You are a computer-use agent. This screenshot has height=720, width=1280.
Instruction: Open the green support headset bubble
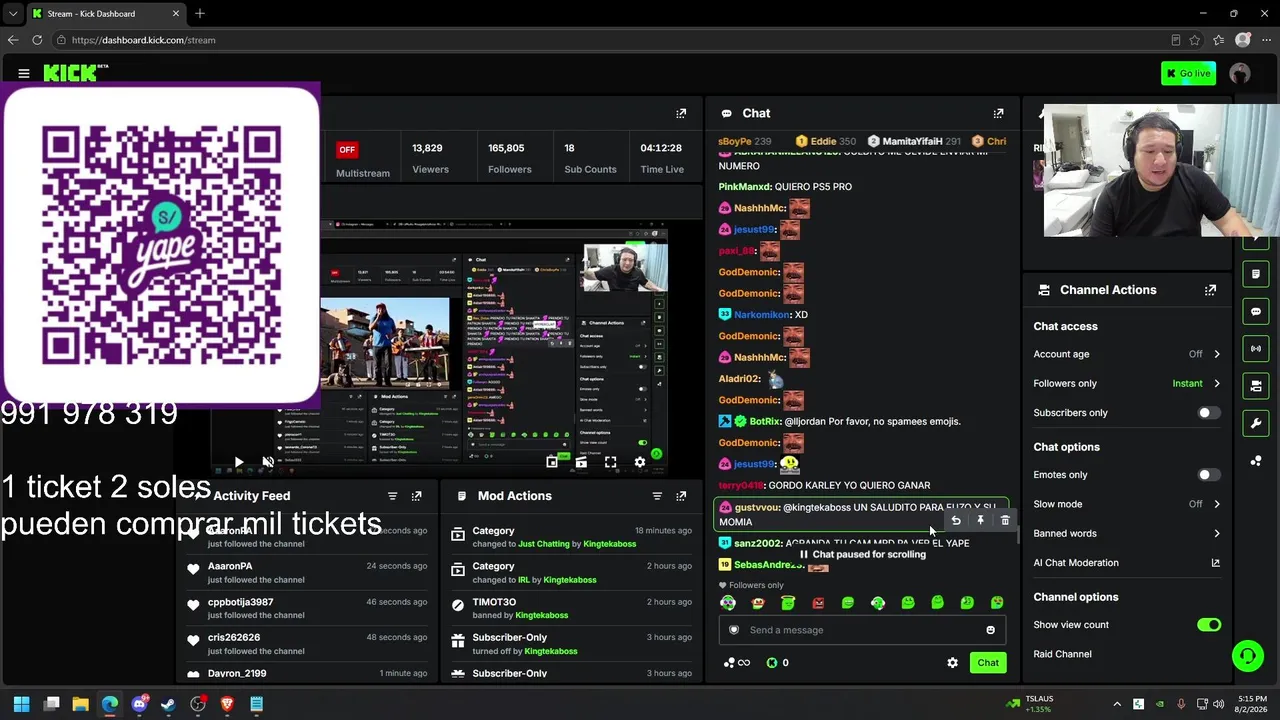pos(1247,656)
